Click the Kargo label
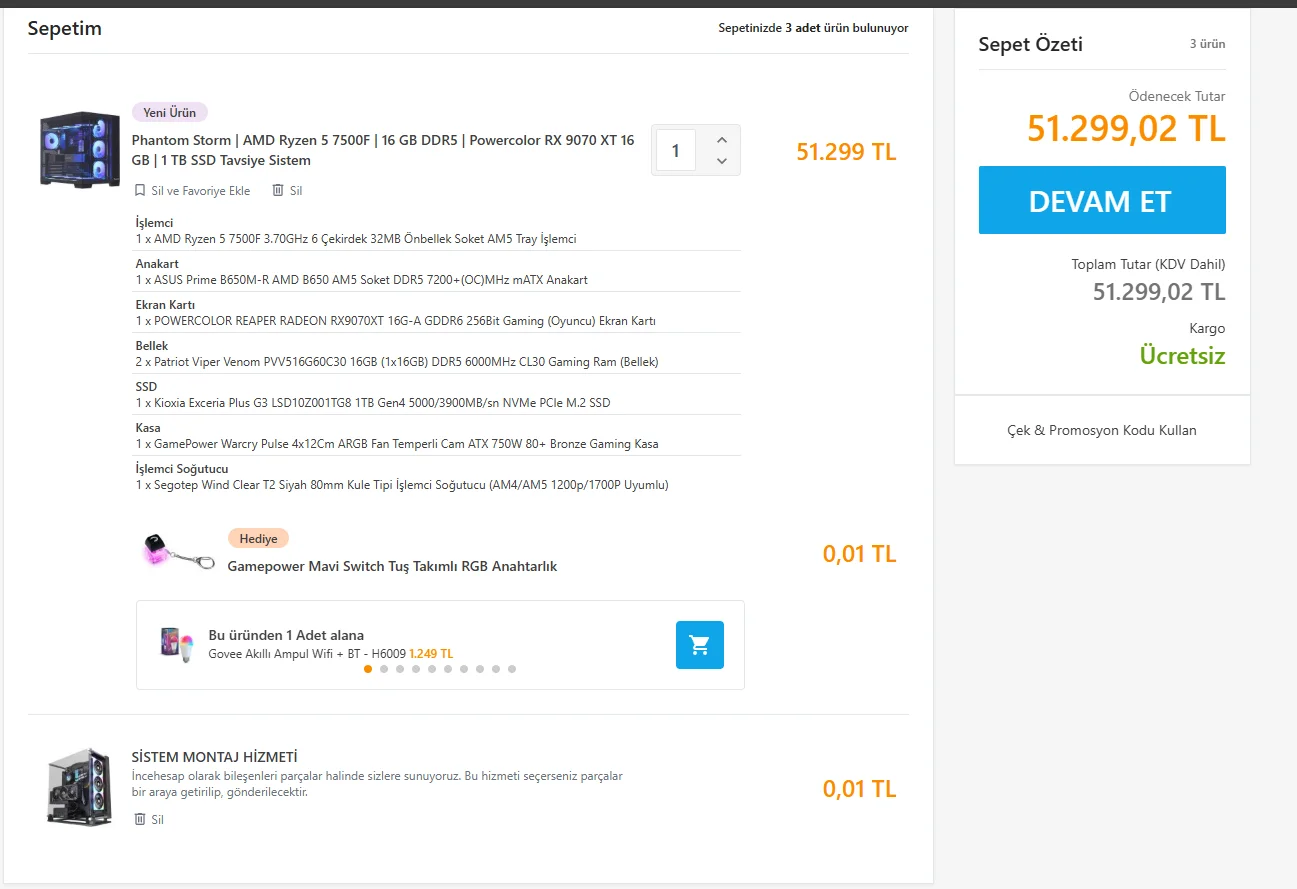Viewport: 1297px width, 889px height. point(1207,328)
